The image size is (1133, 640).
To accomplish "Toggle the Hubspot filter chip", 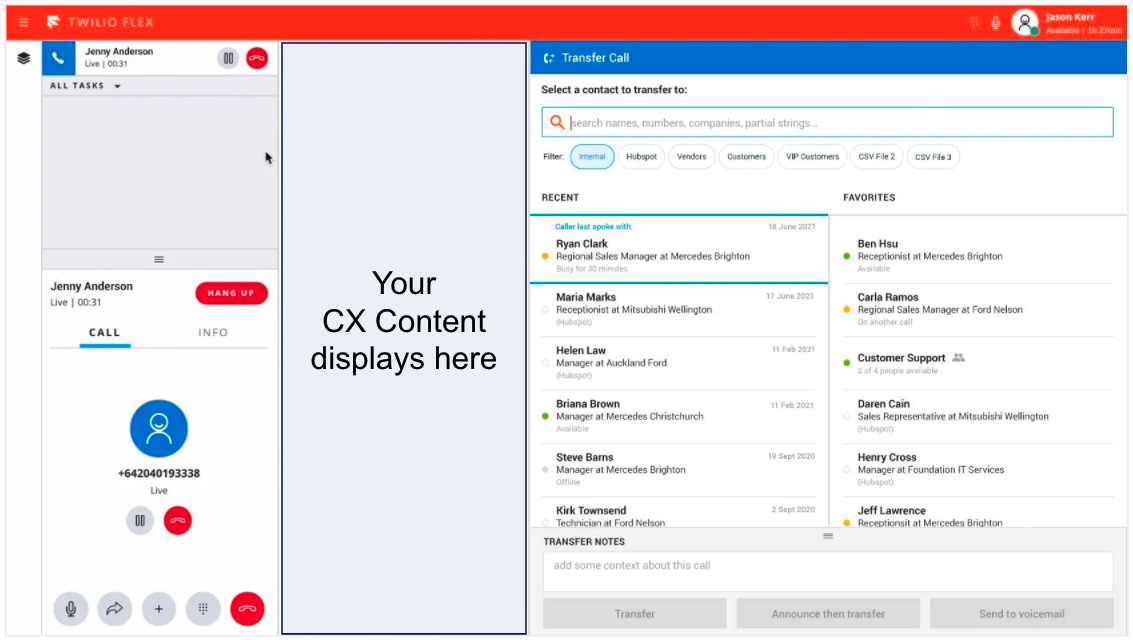I will (x=641, y=157).
